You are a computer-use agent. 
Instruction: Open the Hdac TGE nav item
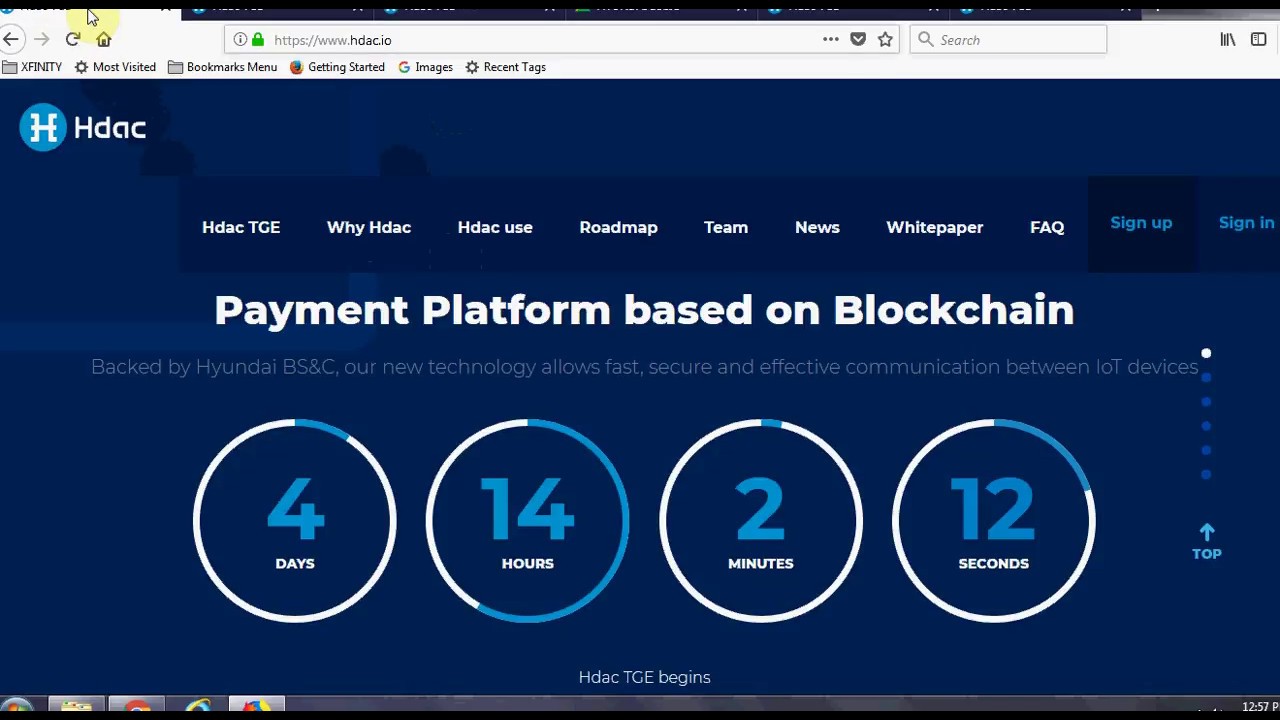[x=241, y=227]
